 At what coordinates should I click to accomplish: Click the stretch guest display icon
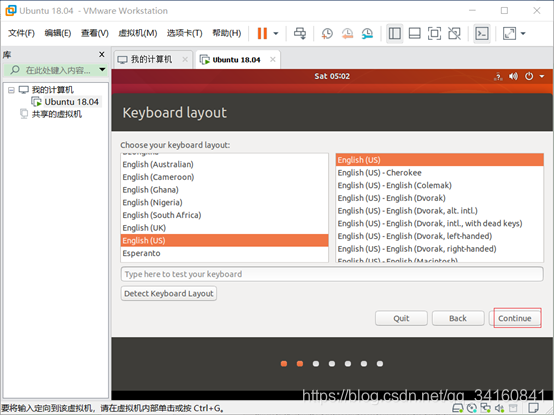click(509, 34)
